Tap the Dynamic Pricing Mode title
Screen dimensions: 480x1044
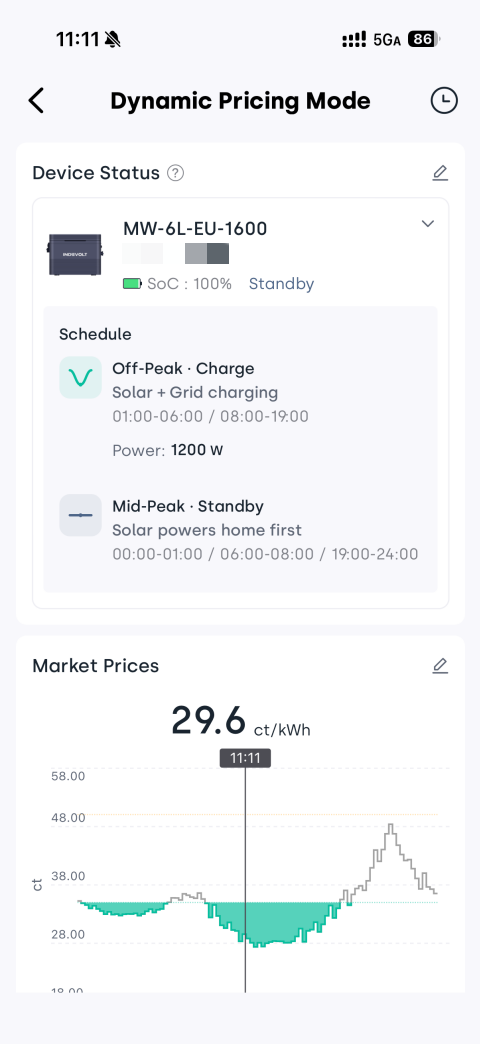coord(240,101)
